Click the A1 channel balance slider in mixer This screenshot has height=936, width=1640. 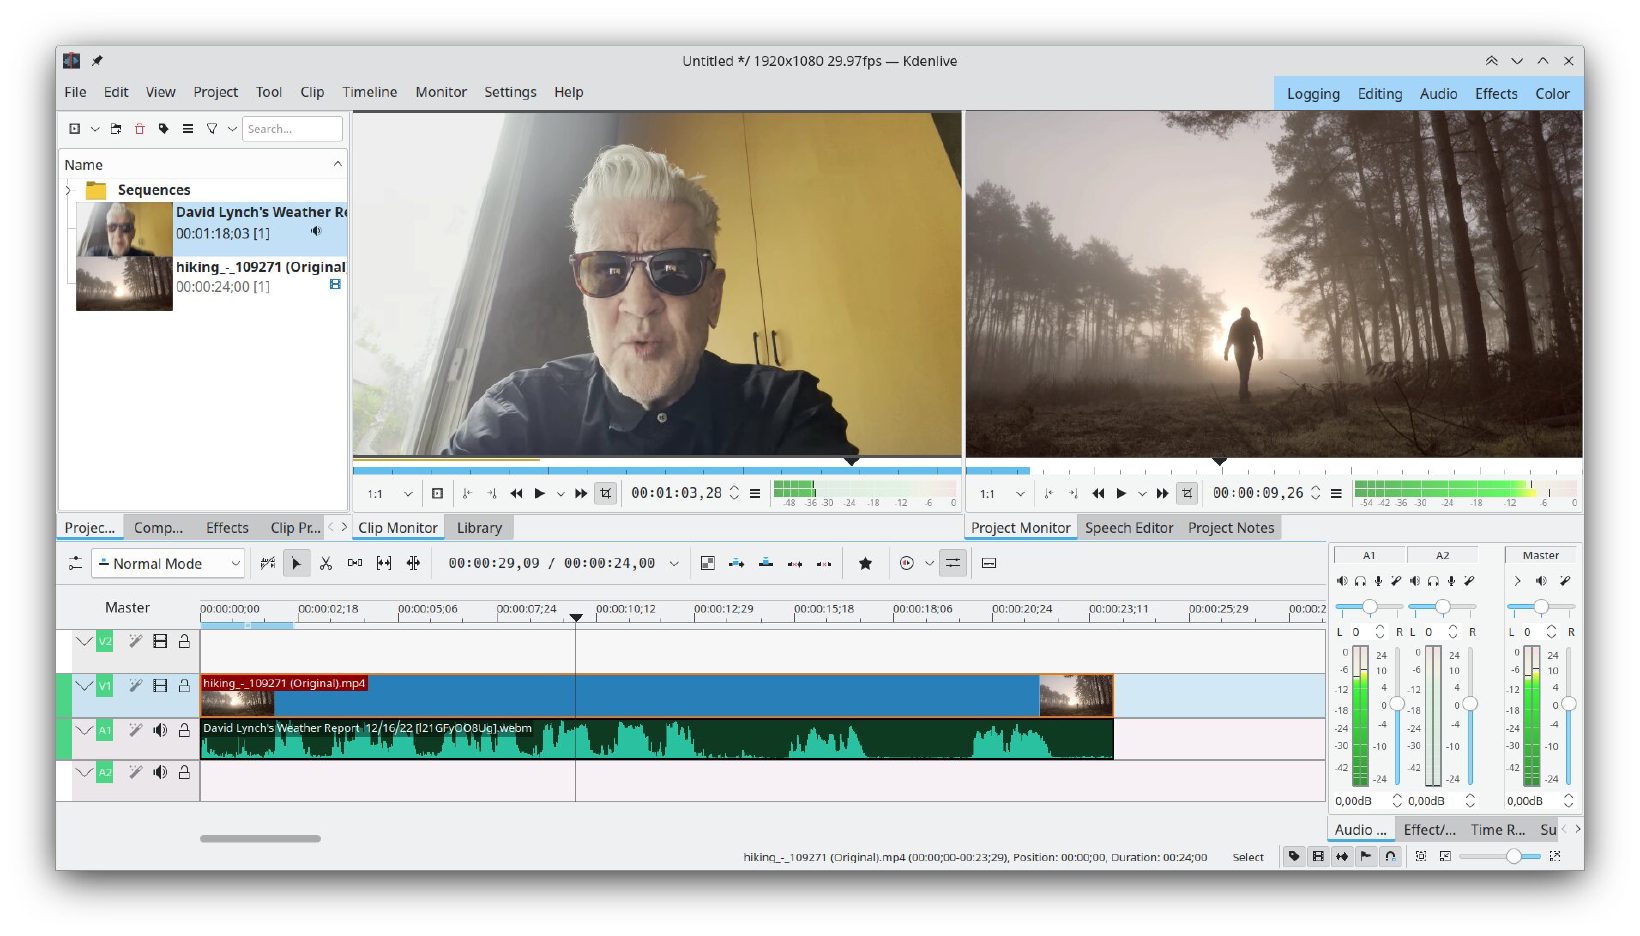(x=1369, y=607)
